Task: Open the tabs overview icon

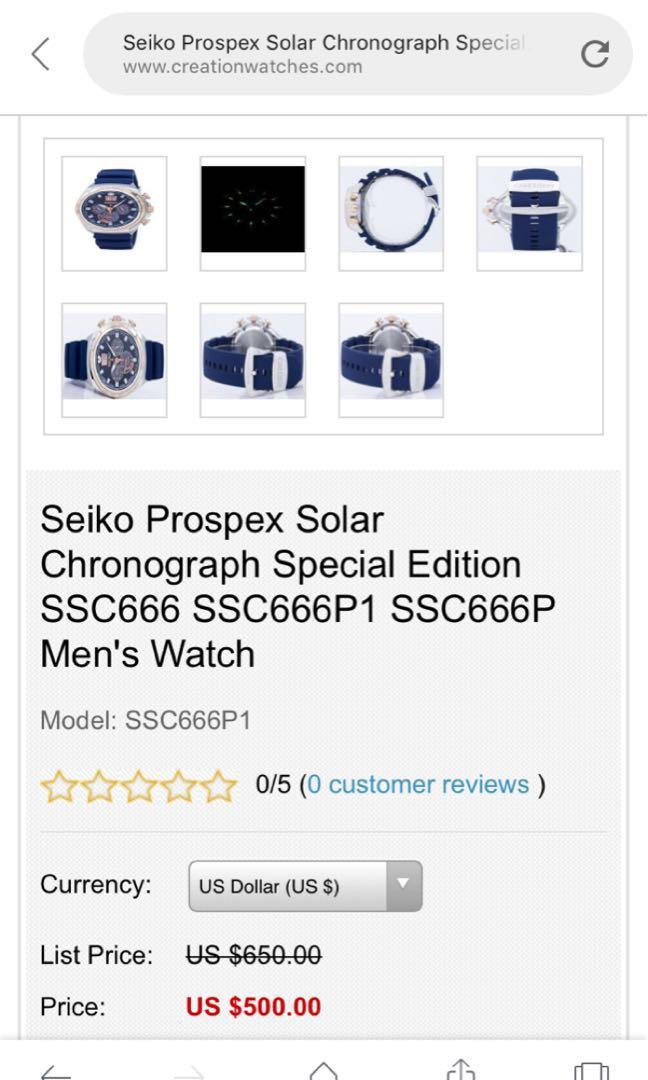Action: 591,1071
